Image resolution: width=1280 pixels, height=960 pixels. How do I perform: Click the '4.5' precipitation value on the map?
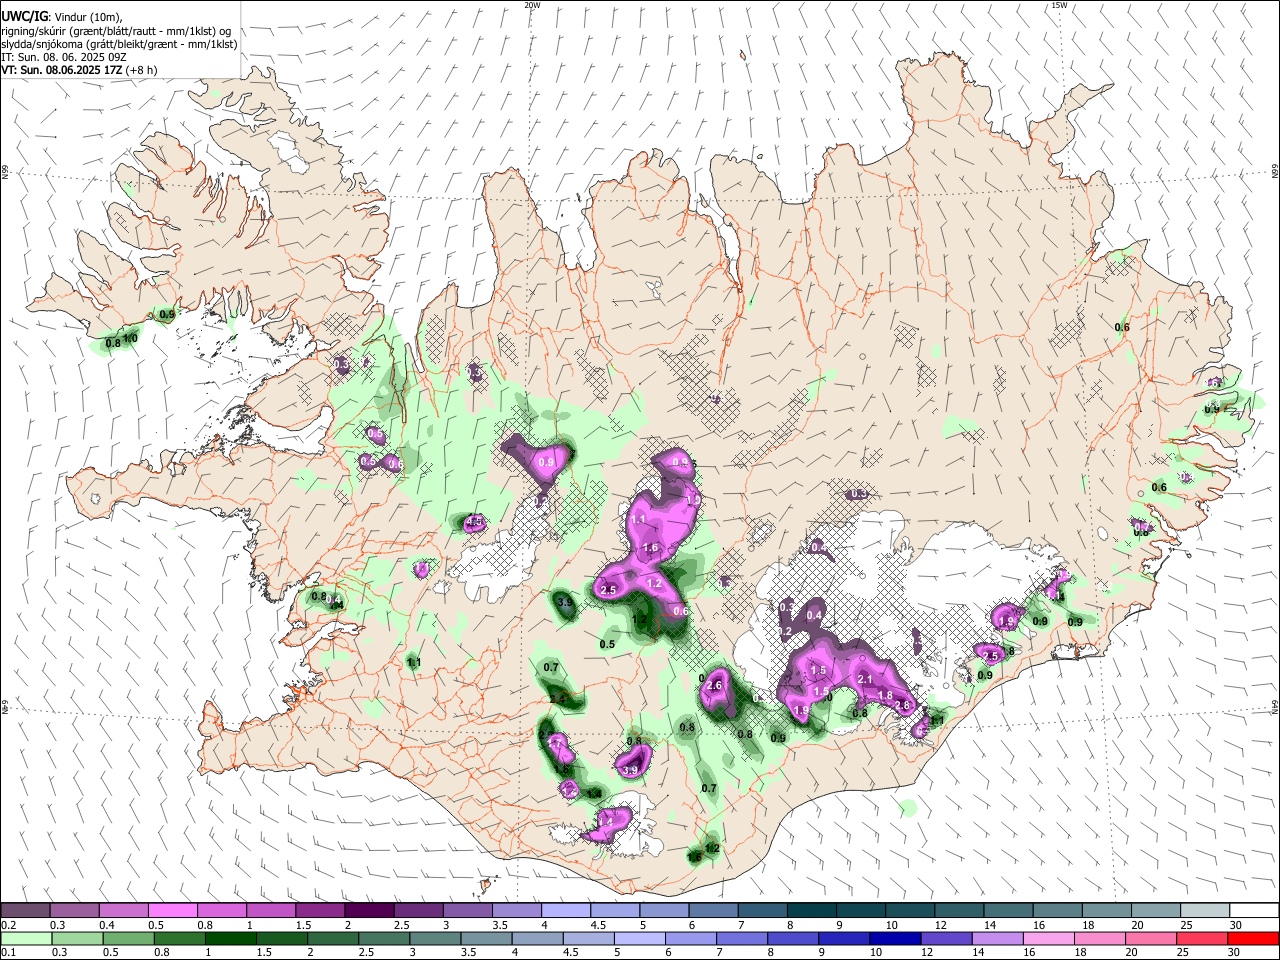[475, 522]
